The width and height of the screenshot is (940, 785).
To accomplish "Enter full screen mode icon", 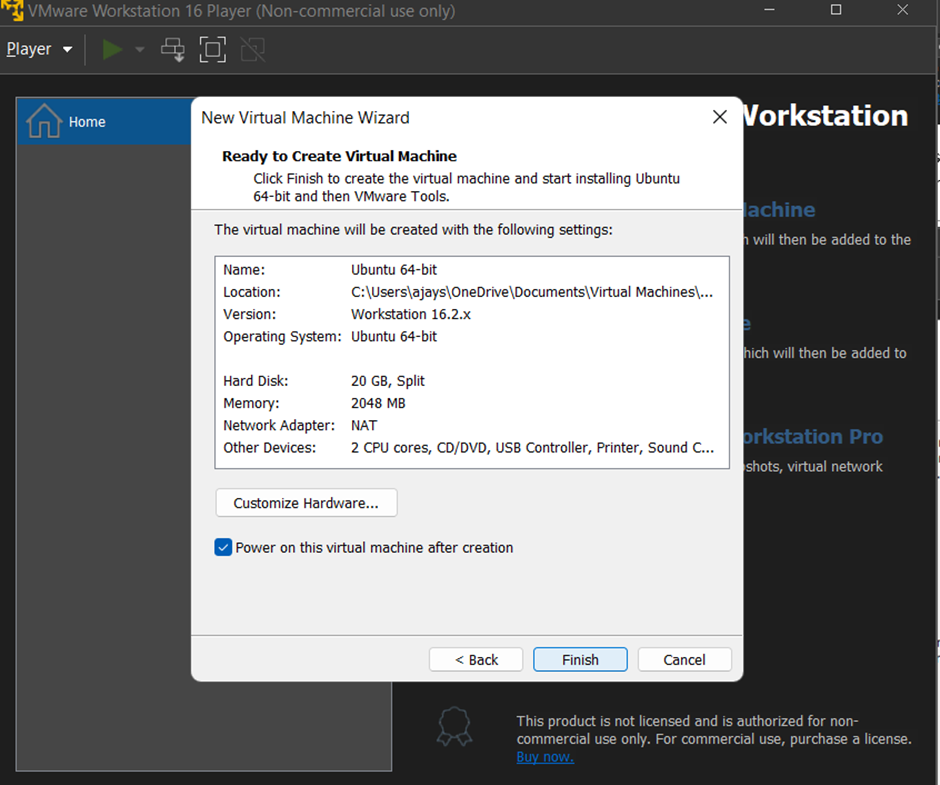I will coord(213,49).
